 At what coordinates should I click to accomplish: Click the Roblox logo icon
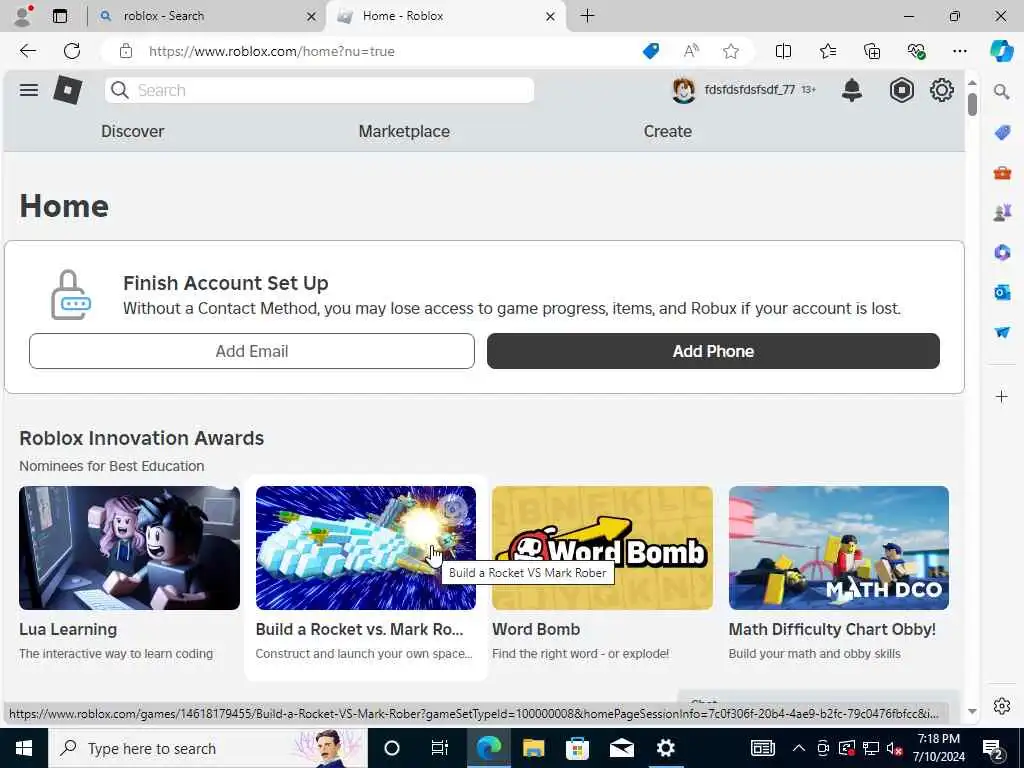coord(67,90)
